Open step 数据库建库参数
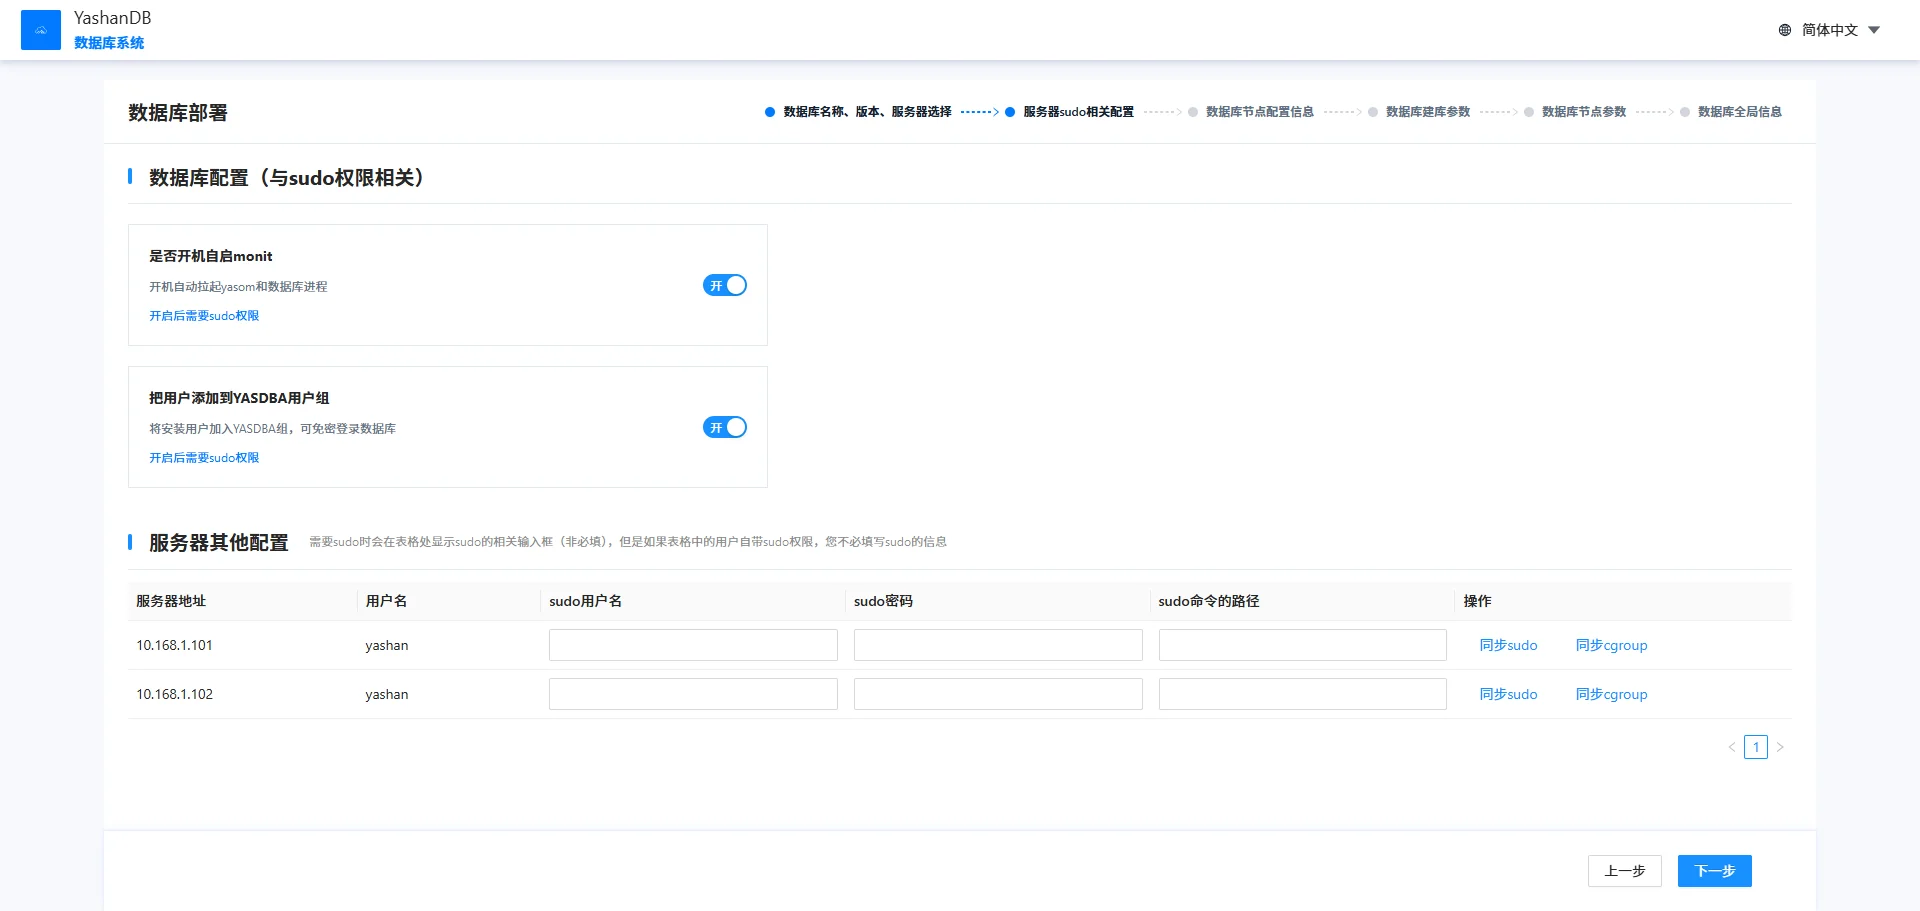Image resolution: width=1920 pixels, height=911 pixels. pyautogui.click(x=1427, y=112)
